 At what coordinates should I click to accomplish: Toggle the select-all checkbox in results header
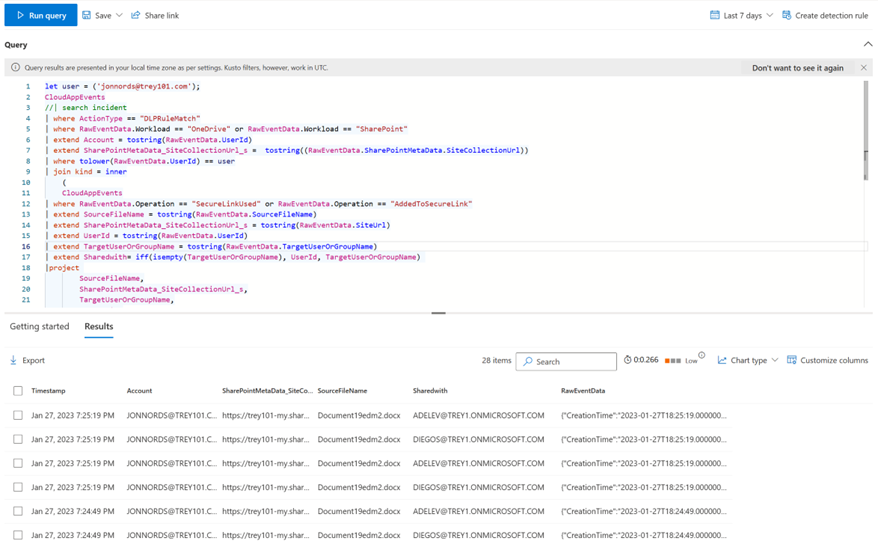[x=18, y=391]
